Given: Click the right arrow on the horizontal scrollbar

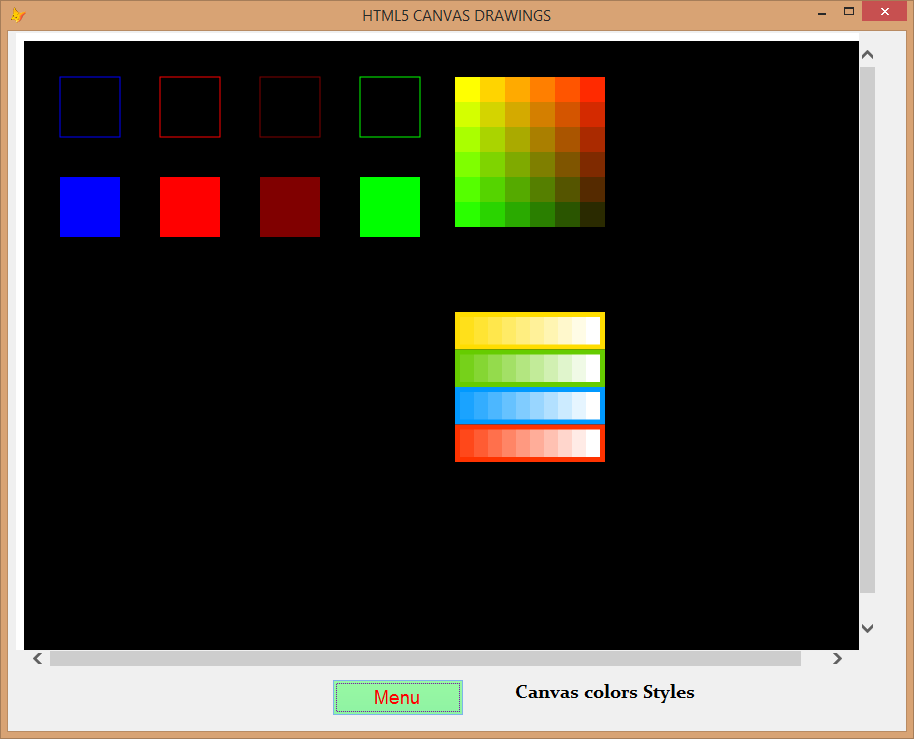Looking at the screenshot, I should click(x=838, y=658).
